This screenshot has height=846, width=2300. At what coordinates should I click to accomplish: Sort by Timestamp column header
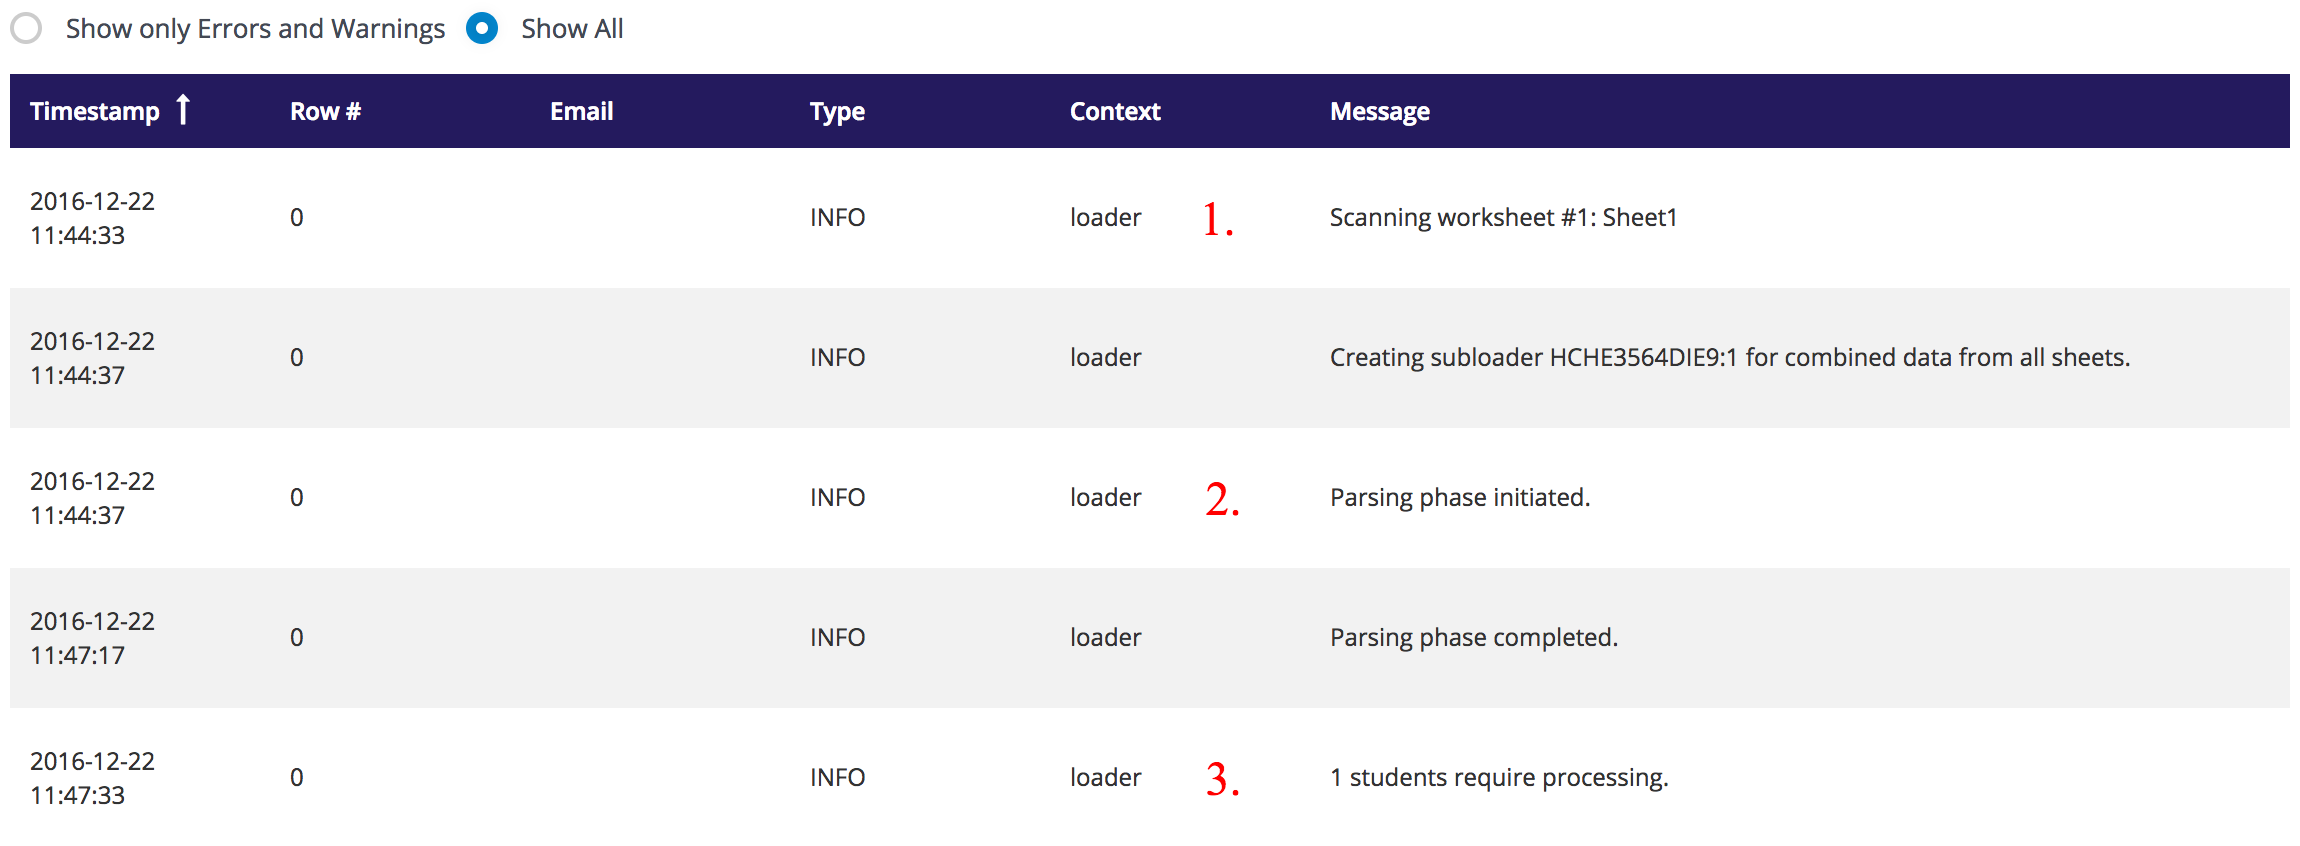point(95,111)
